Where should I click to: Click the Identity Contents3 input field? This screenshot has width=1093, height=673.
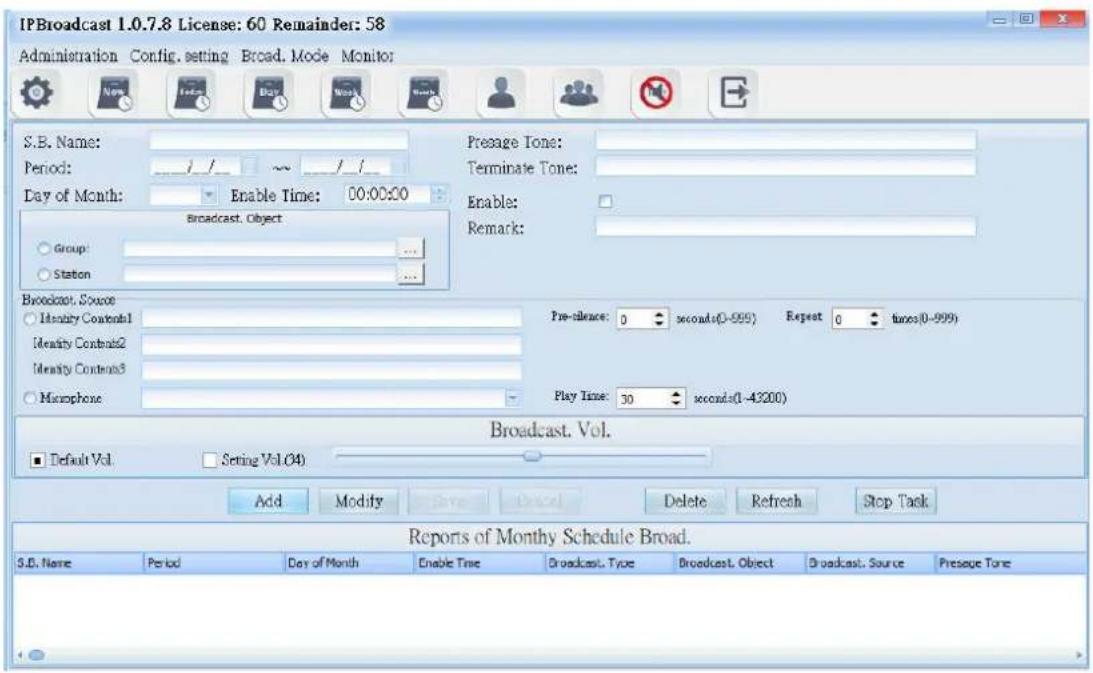331,370
